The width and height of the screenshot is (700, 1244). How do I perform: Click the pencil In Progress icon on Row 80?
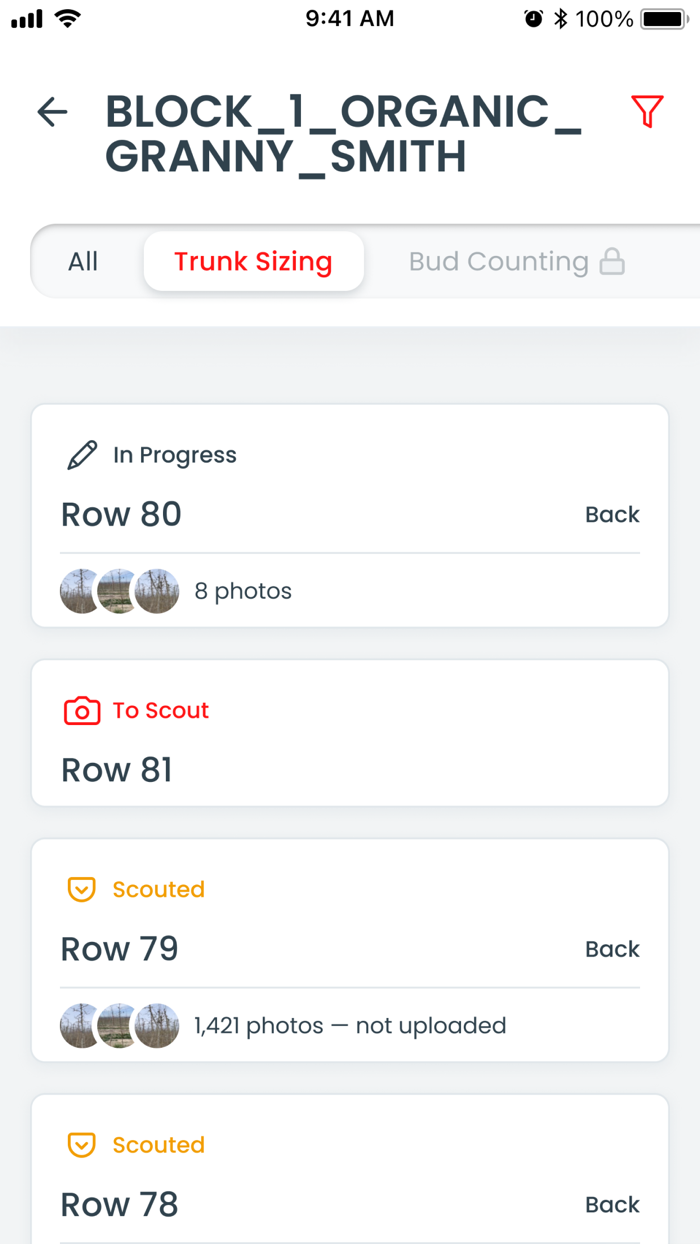point(83,454)
